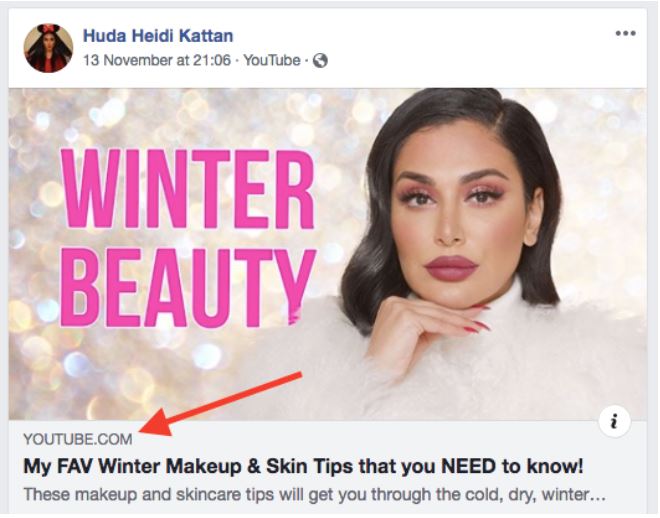Click the red arrow pointing at YOUTUBE.COM
This screenshot has width=660, height=518.
221,404
